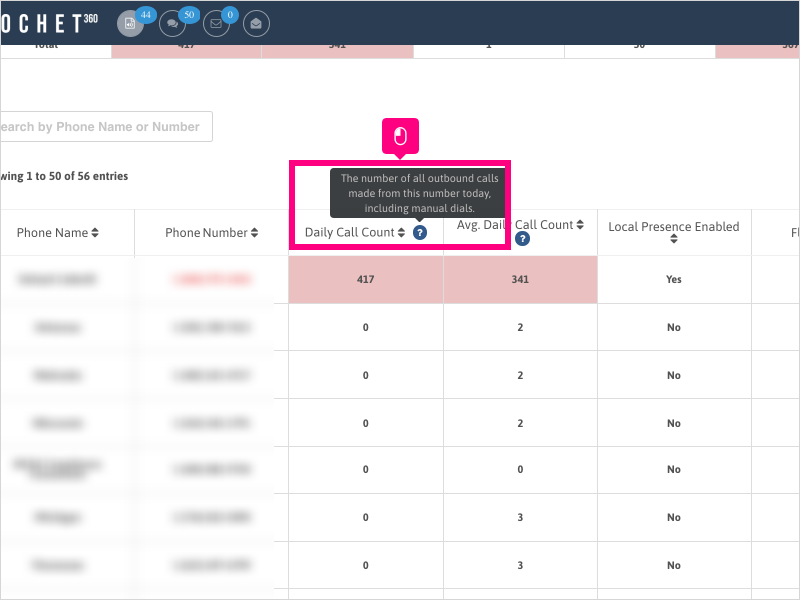Select the 341 average daily call cell
Viewport: 800px width, 600px height.
(520, 280)
